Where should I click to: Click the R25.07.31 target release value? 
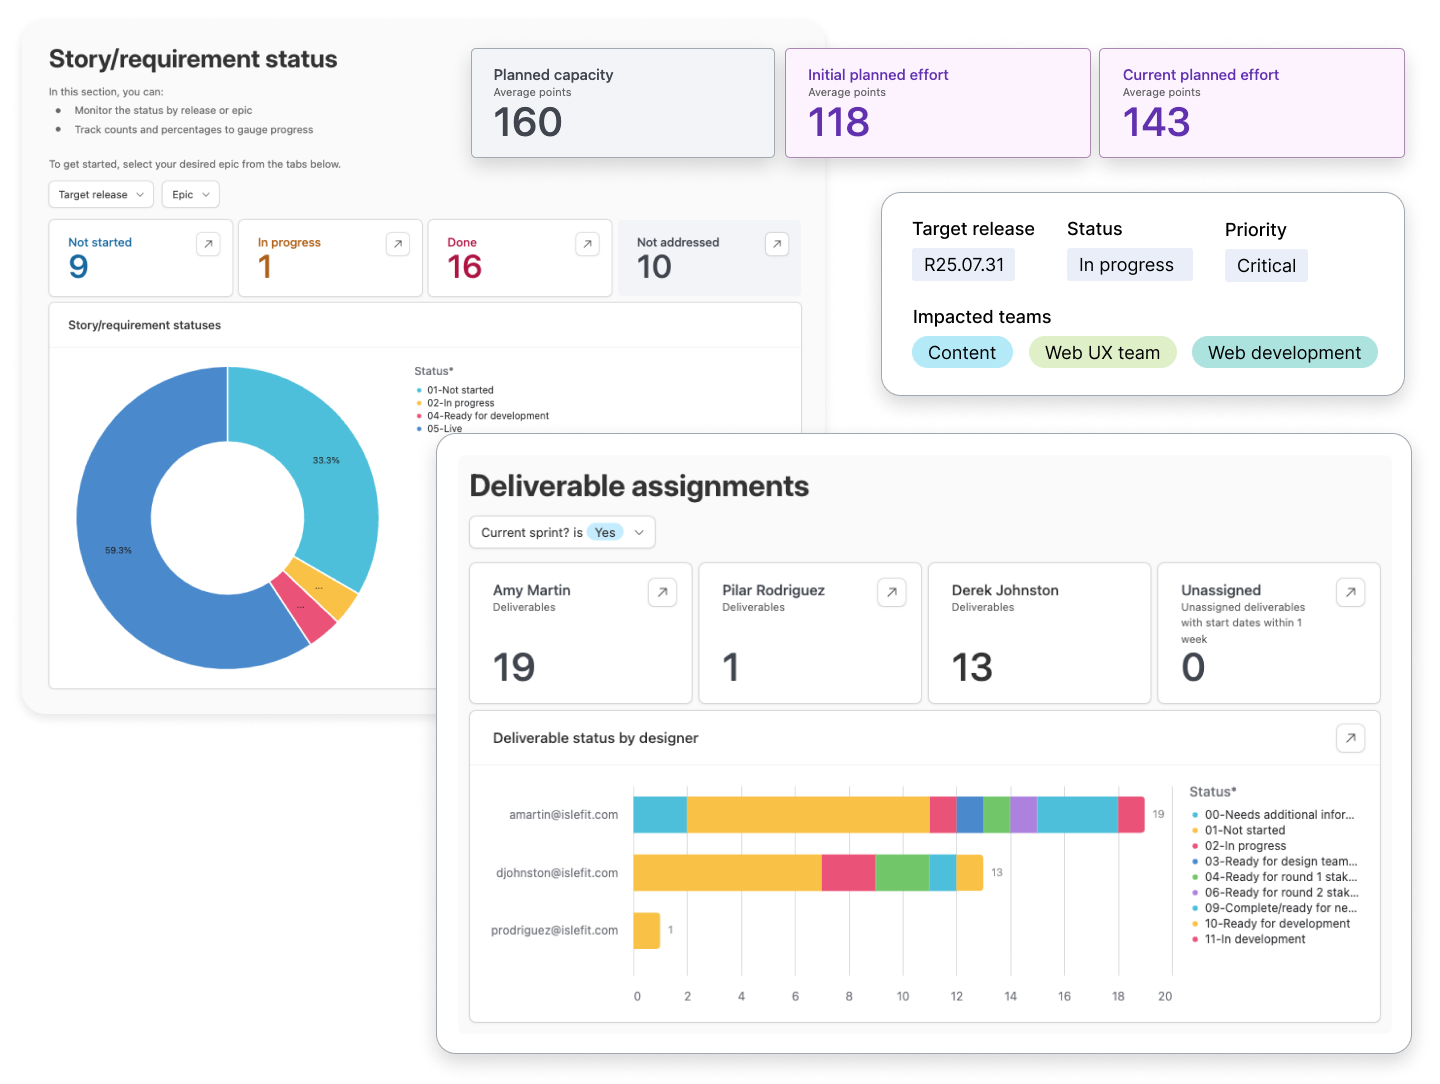pyautogui.click(x=964, y=264)
